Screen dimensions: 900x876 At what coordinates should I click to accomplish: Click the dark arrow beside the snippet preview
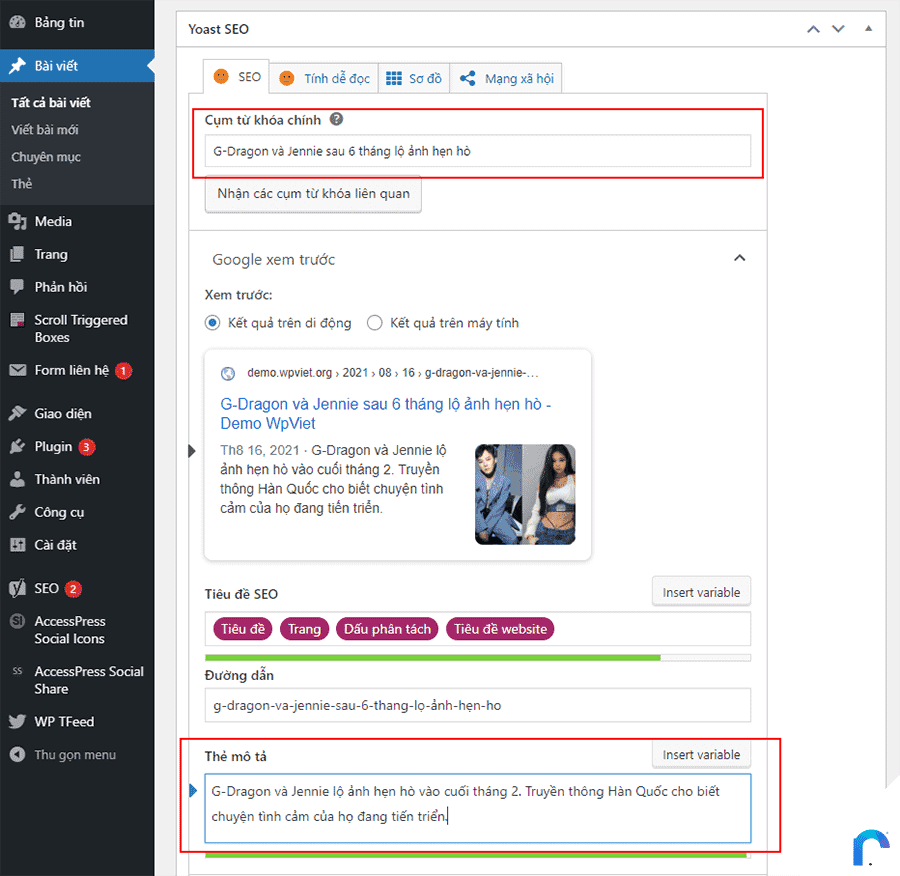point(192,451)
